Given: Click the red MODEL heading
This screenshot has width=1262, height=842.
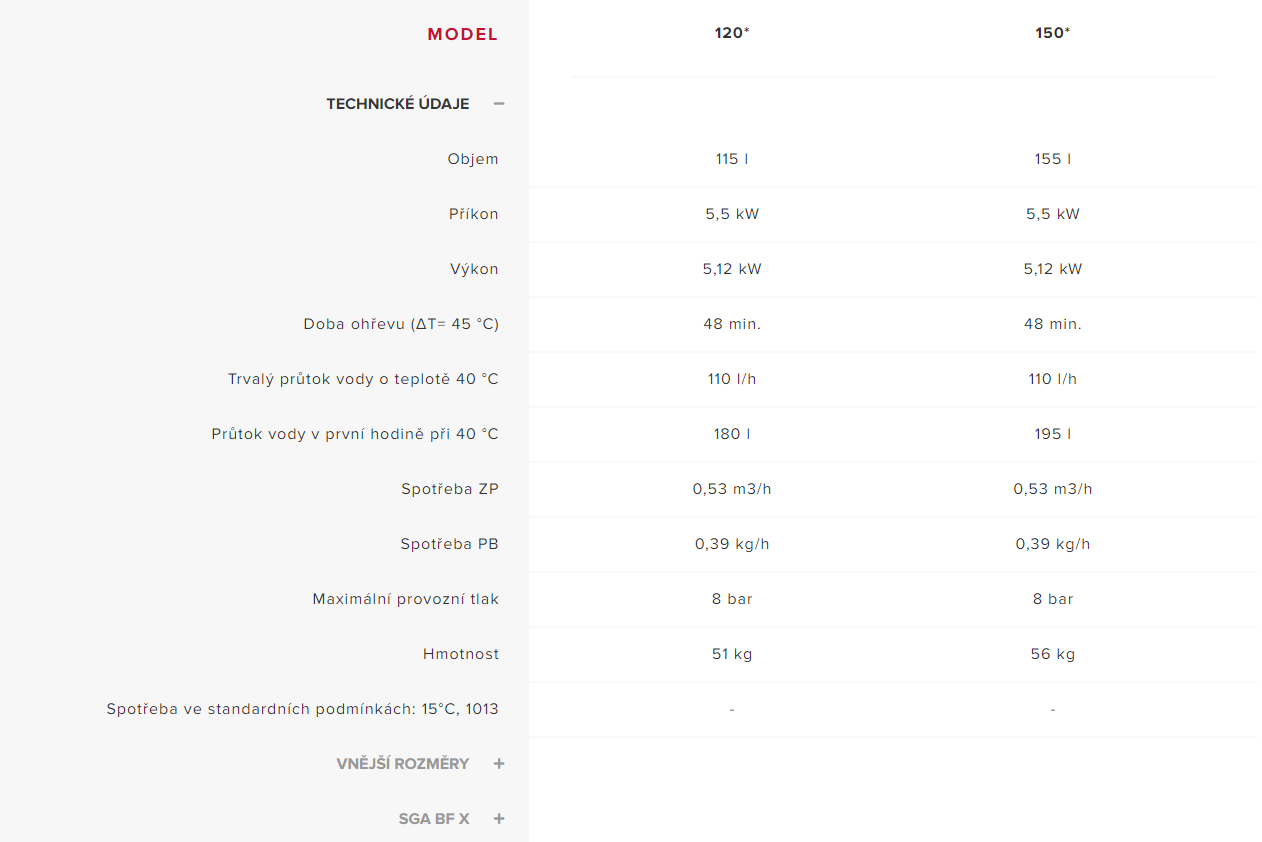Looking at the screenshot, I should 462,34.
